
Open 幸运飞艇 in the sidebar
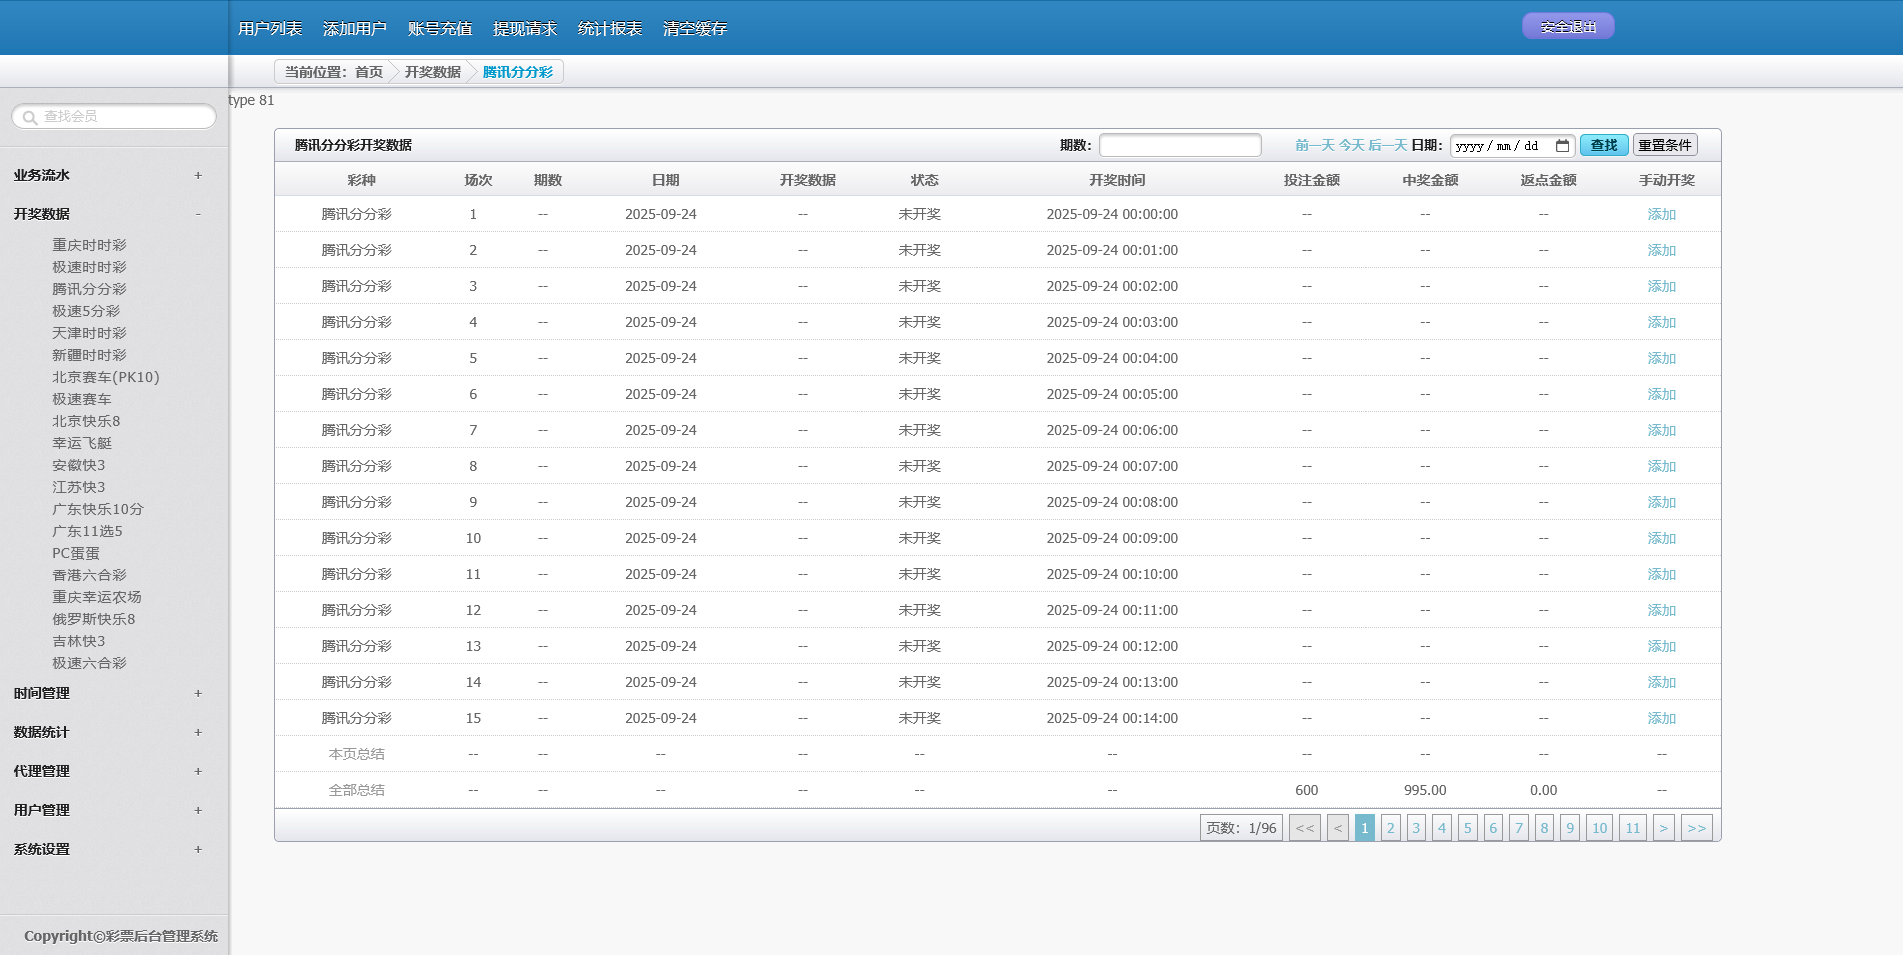[82, 443]
